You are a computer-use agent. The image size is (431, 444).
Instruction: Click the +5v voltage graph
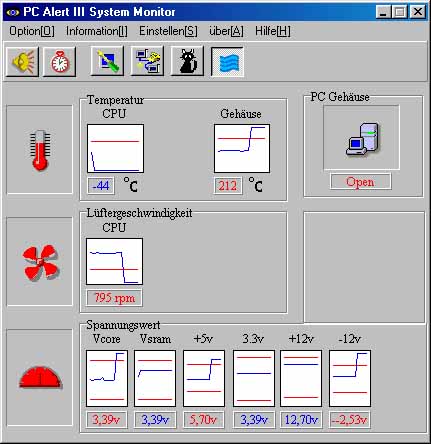pyautogui.click(x=204, y=378)
